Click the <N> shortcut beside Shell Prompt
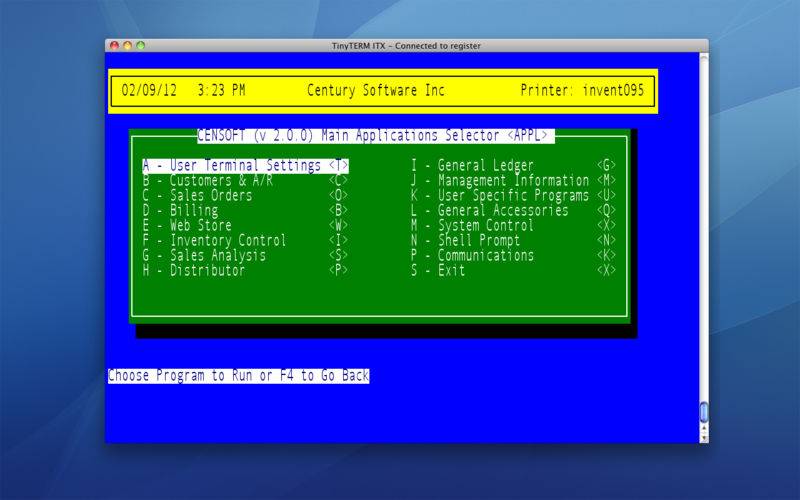This screenshot has height=500, width=800. [x=607, y=240]
